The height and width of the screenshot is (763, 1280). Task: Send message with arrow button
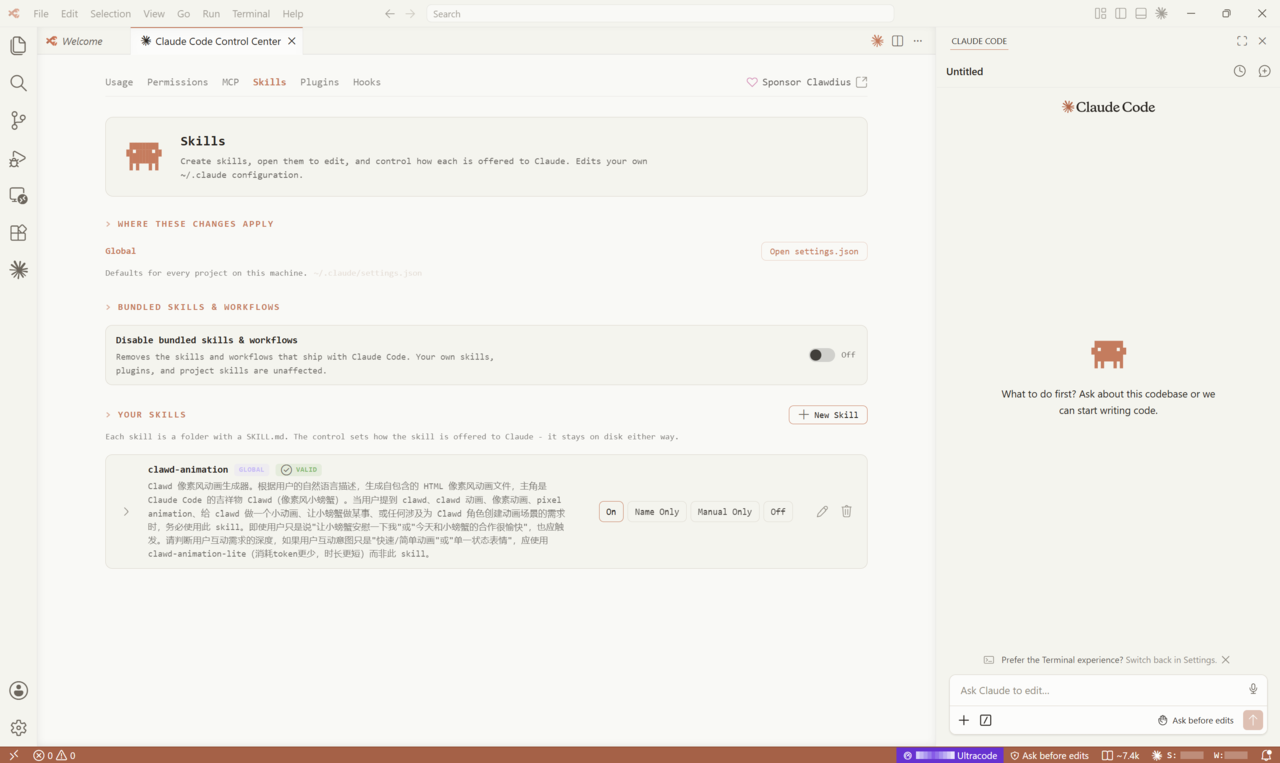click(x=1252, y=720)
